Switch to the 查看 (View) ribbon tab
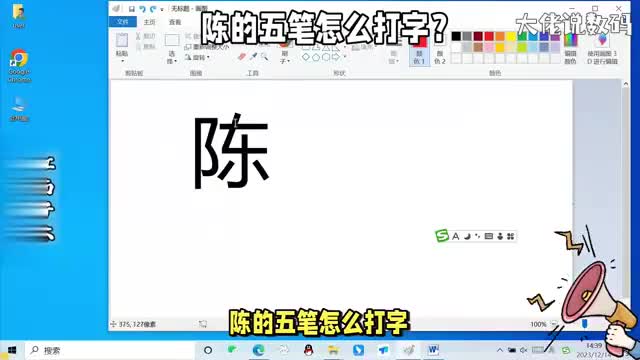 click(x=175, y=22)
